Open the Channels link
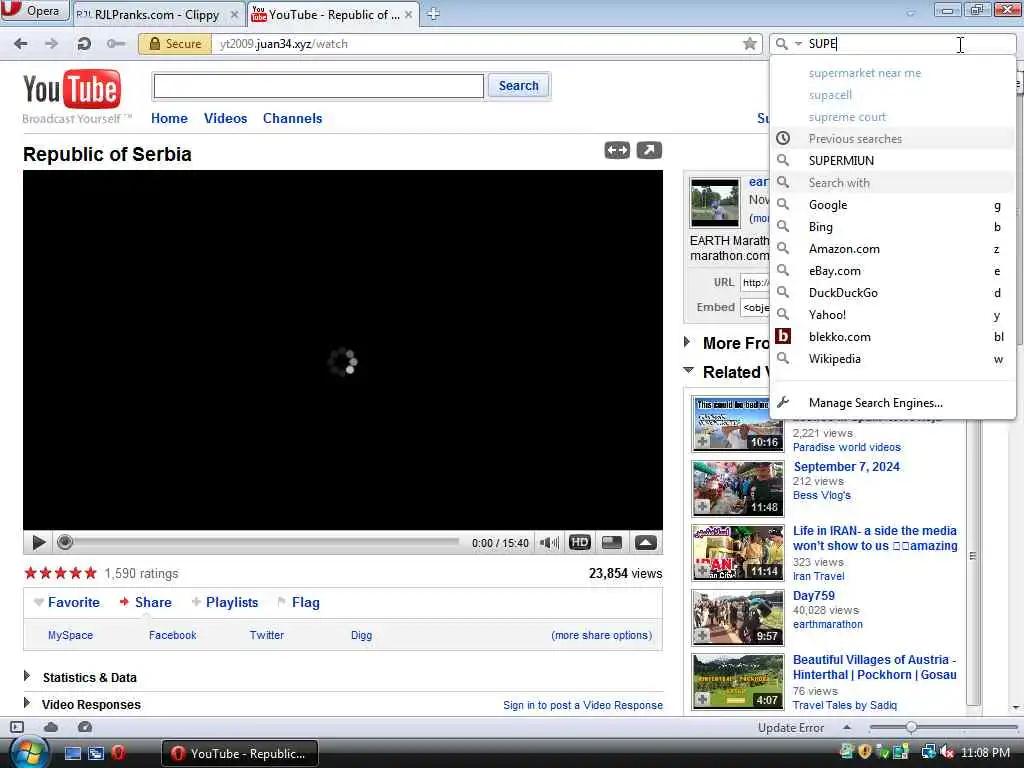 coord(293,118)
